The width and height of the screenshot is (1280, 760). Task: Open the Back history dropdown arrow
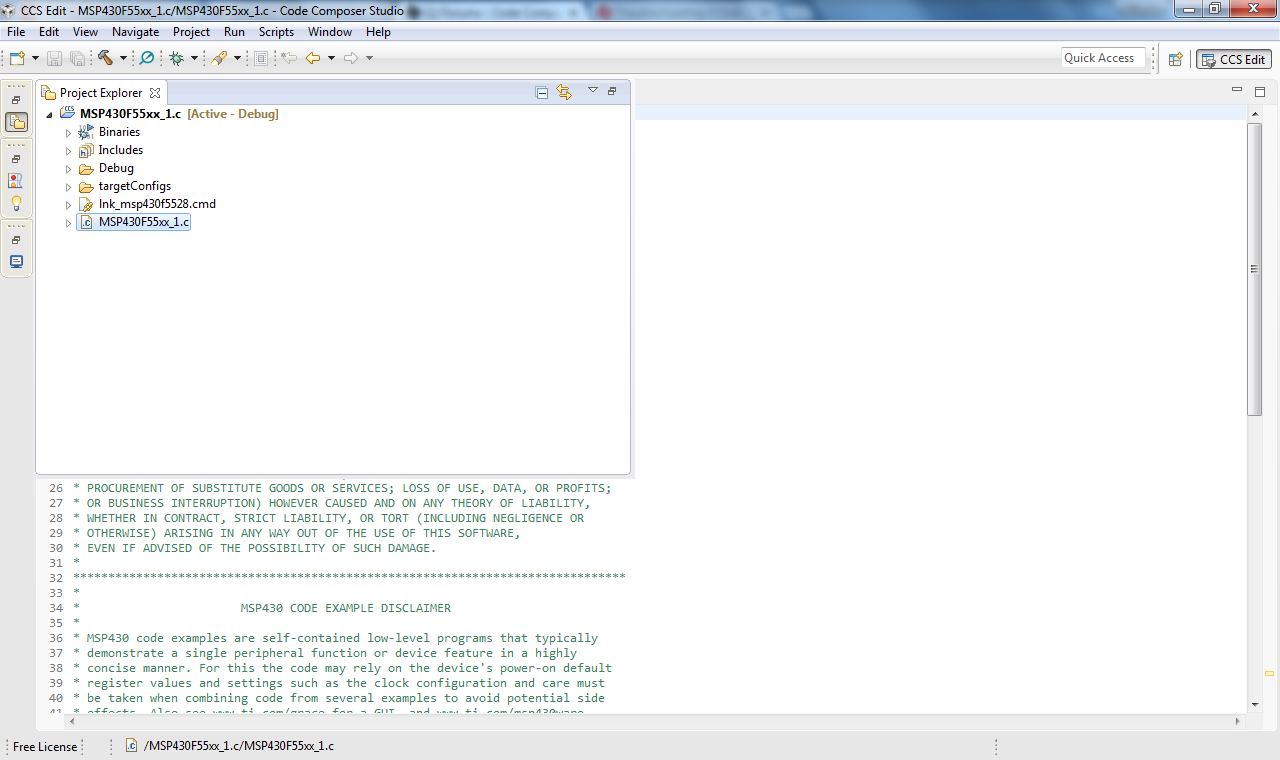click(x=331, y=58)
